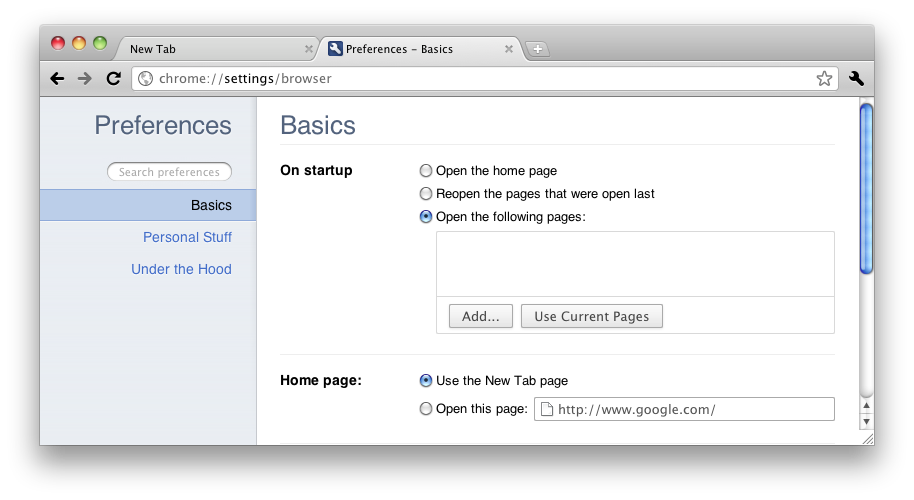The image size is (914, 500).
Task: Open a new tab with the plus button
Action: tap(537, 49)
